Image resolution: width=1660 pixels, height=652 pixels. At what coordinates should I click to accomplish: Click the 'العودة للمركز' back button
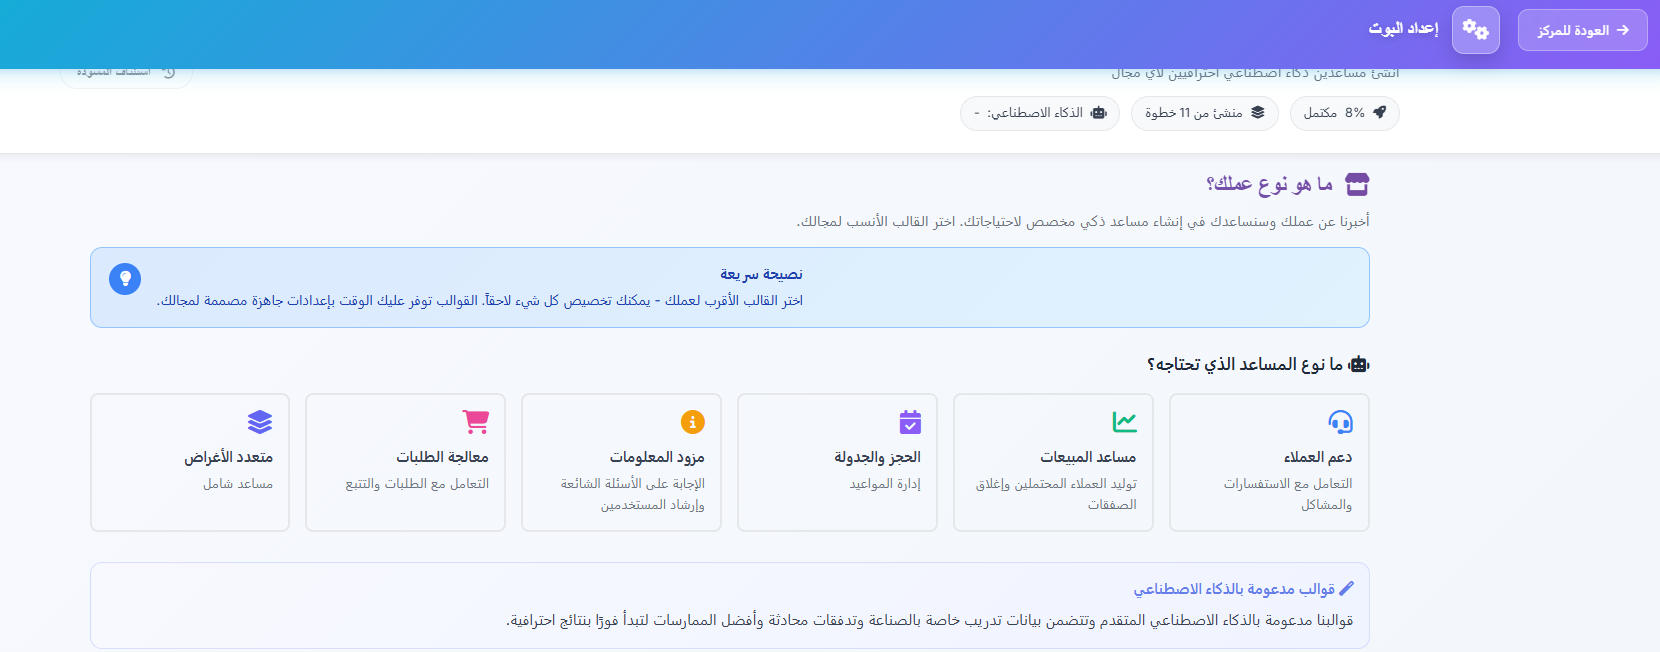(1582, 30)
